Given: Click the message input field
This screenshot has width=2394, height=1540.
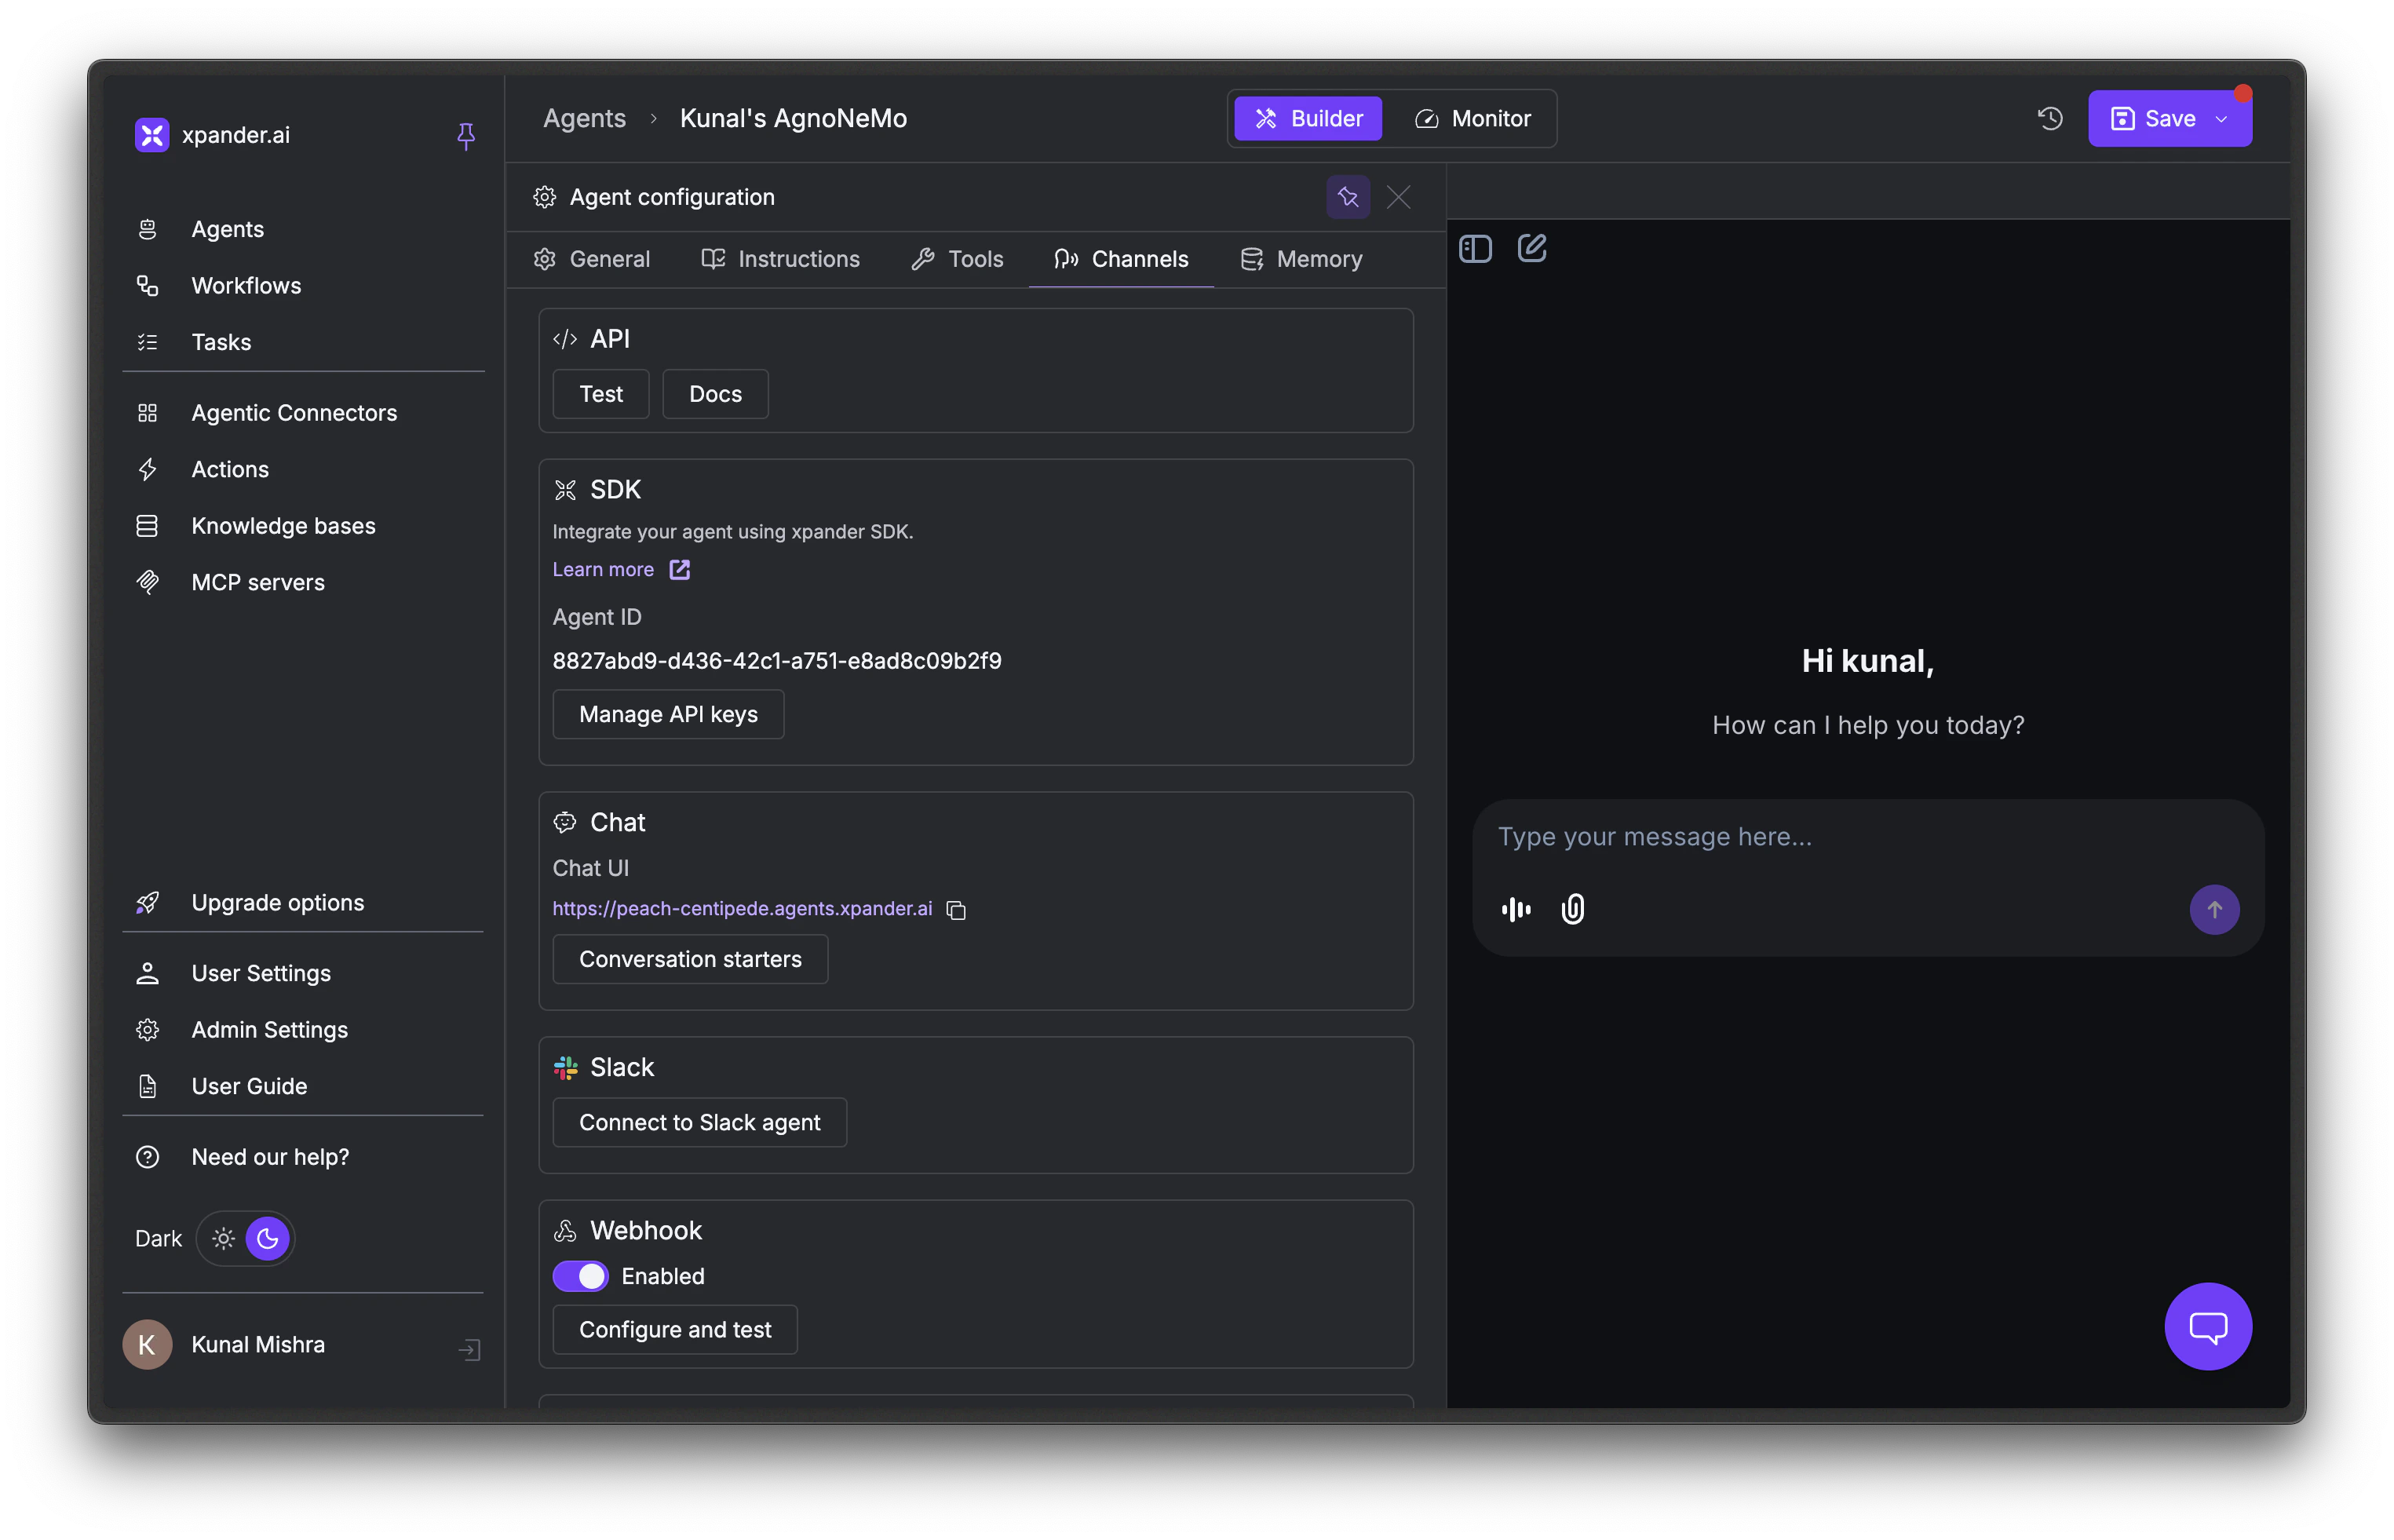Looking at the screenshot, I should coord(1866,837).
